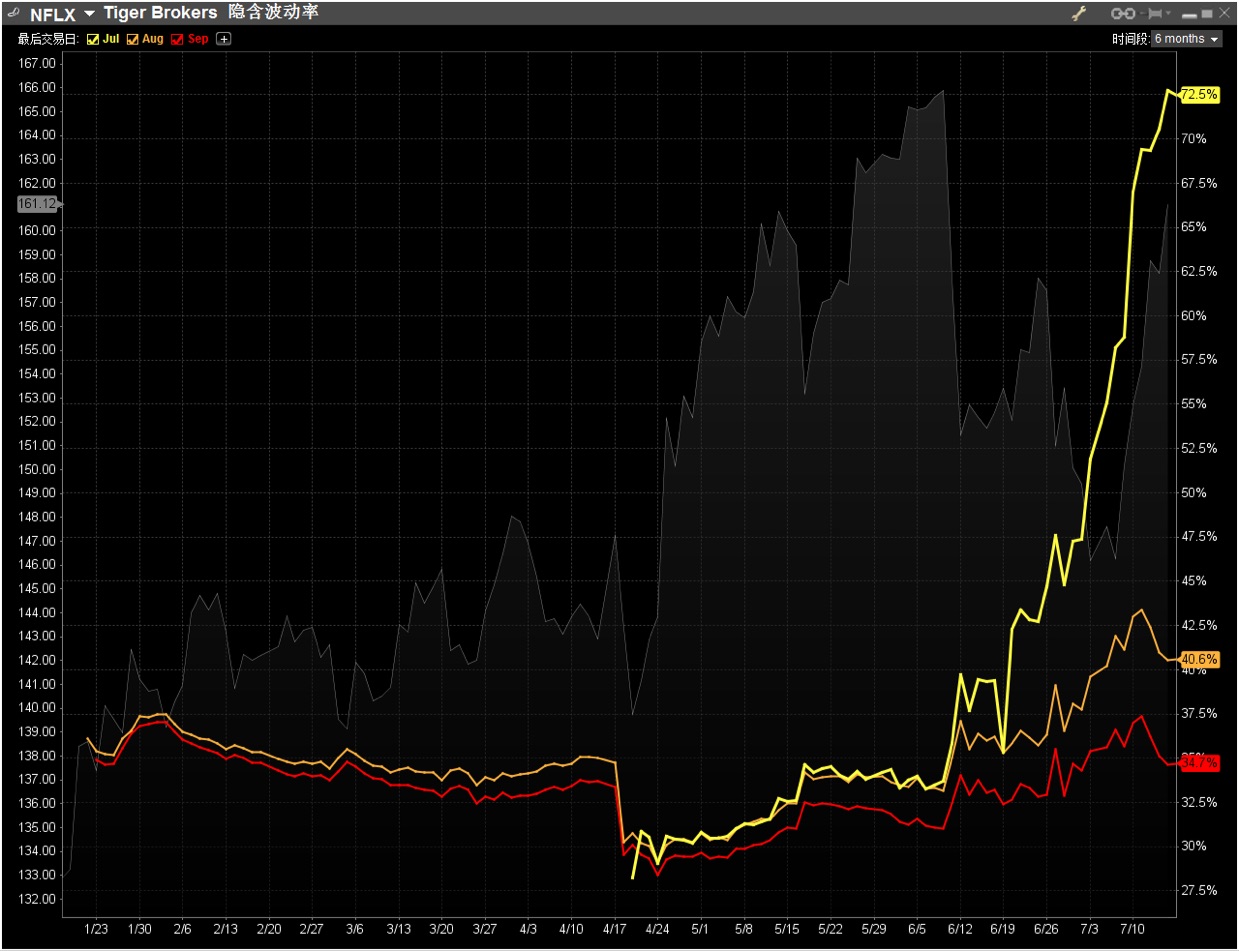The image size is (1239, 951).
Task: Minimize the implied volatility panel
Action: tap(1189, 14)
